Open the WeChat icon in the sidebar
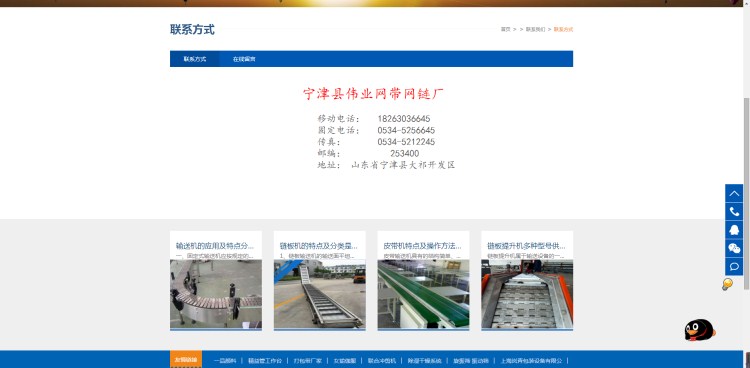The width and height of the screenshot is (750, 368). coord(734,248)
